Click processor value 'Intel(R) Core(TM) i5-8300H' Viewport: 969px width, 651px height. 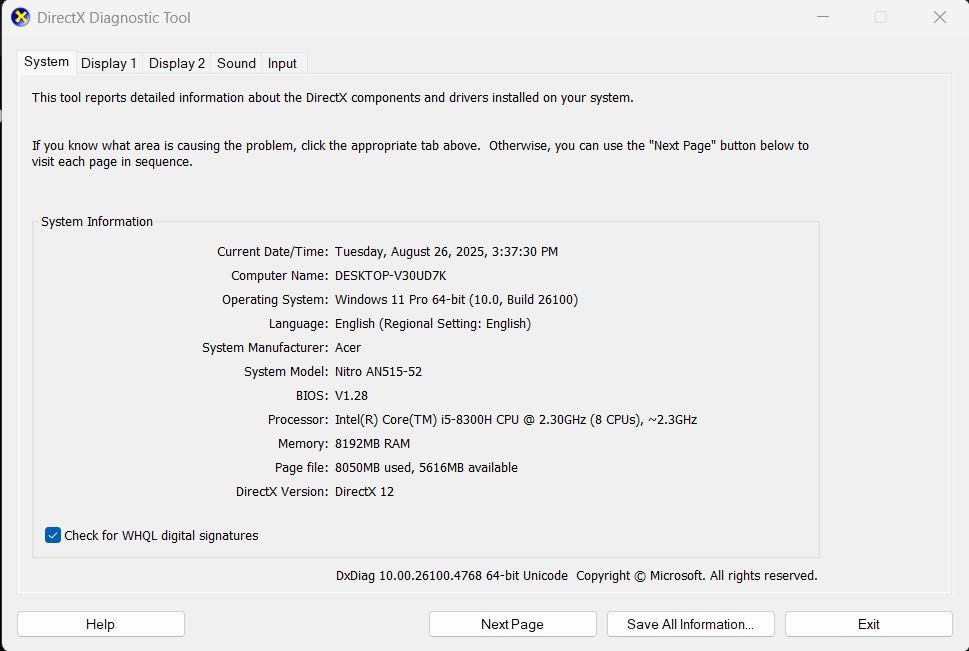[413, 420]
